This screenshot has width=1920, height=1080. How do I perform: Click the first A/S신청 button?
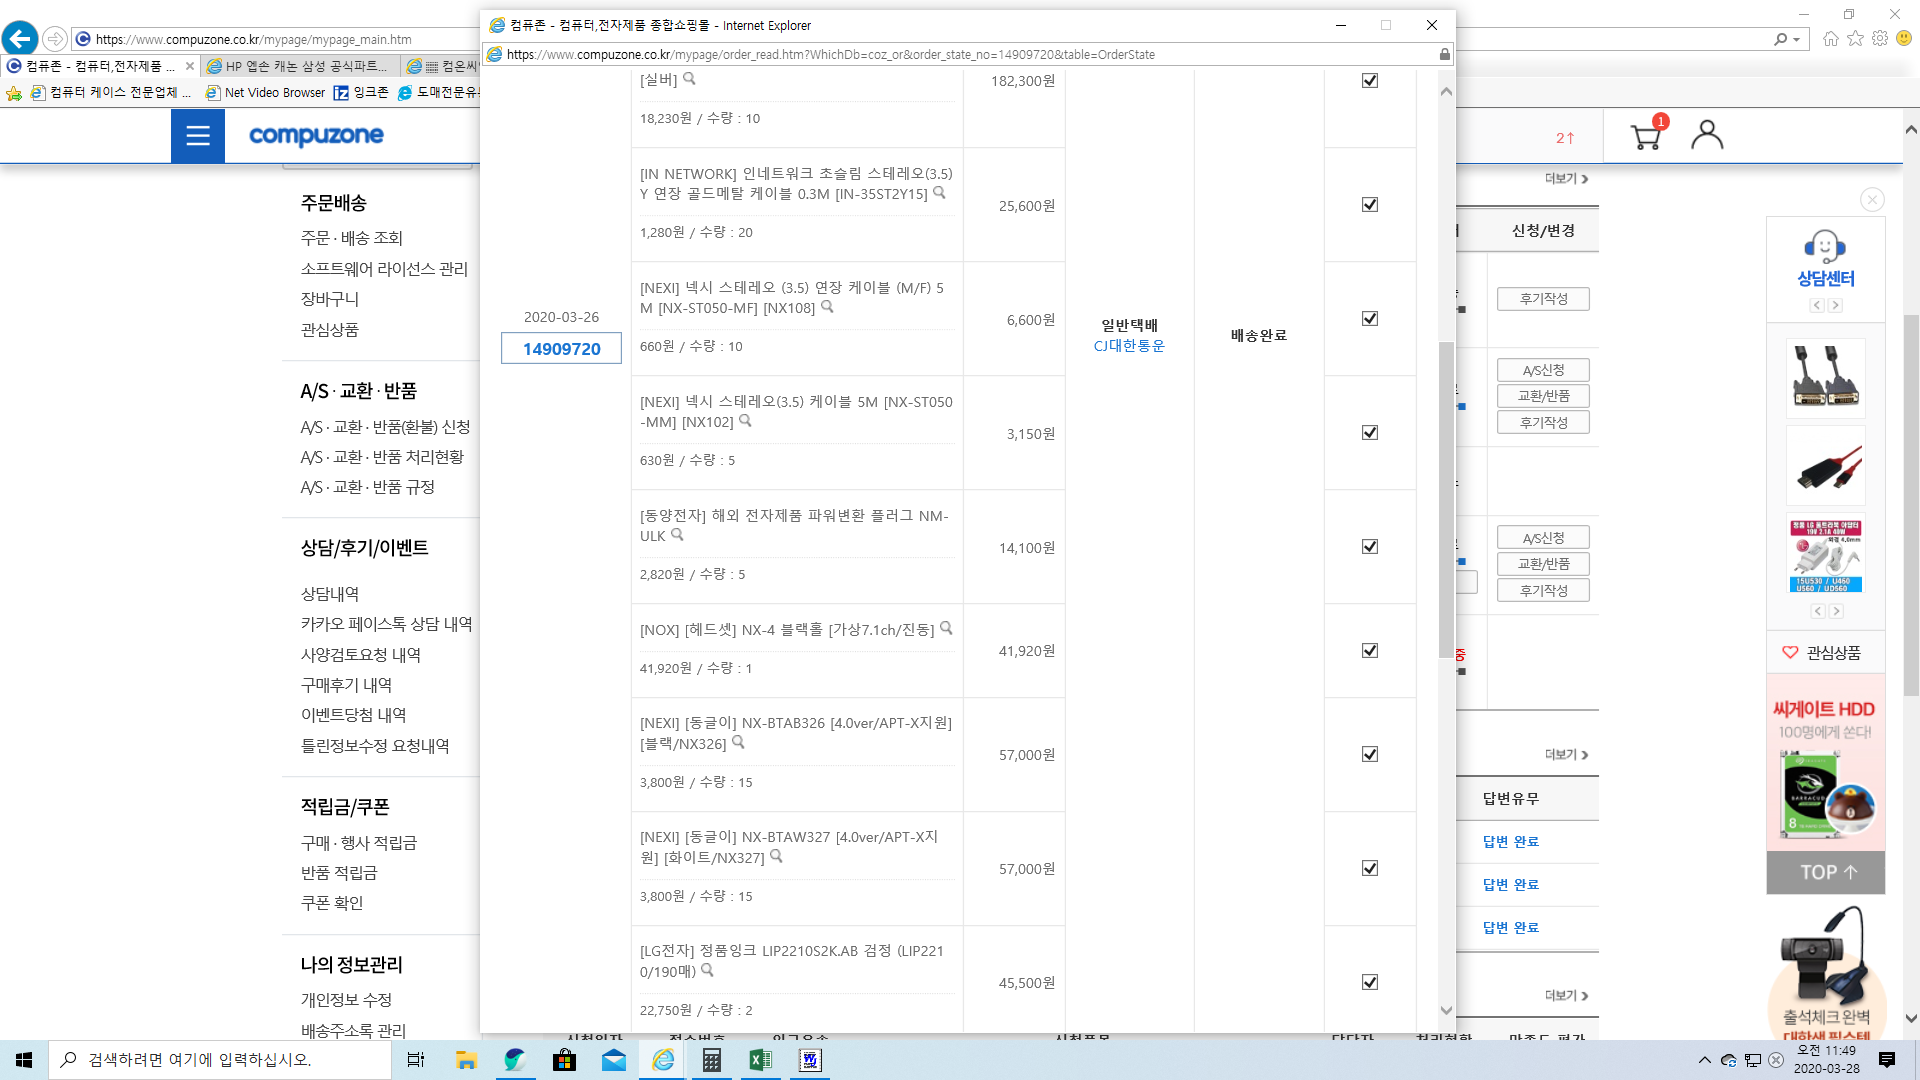[x=1543, y=370]
